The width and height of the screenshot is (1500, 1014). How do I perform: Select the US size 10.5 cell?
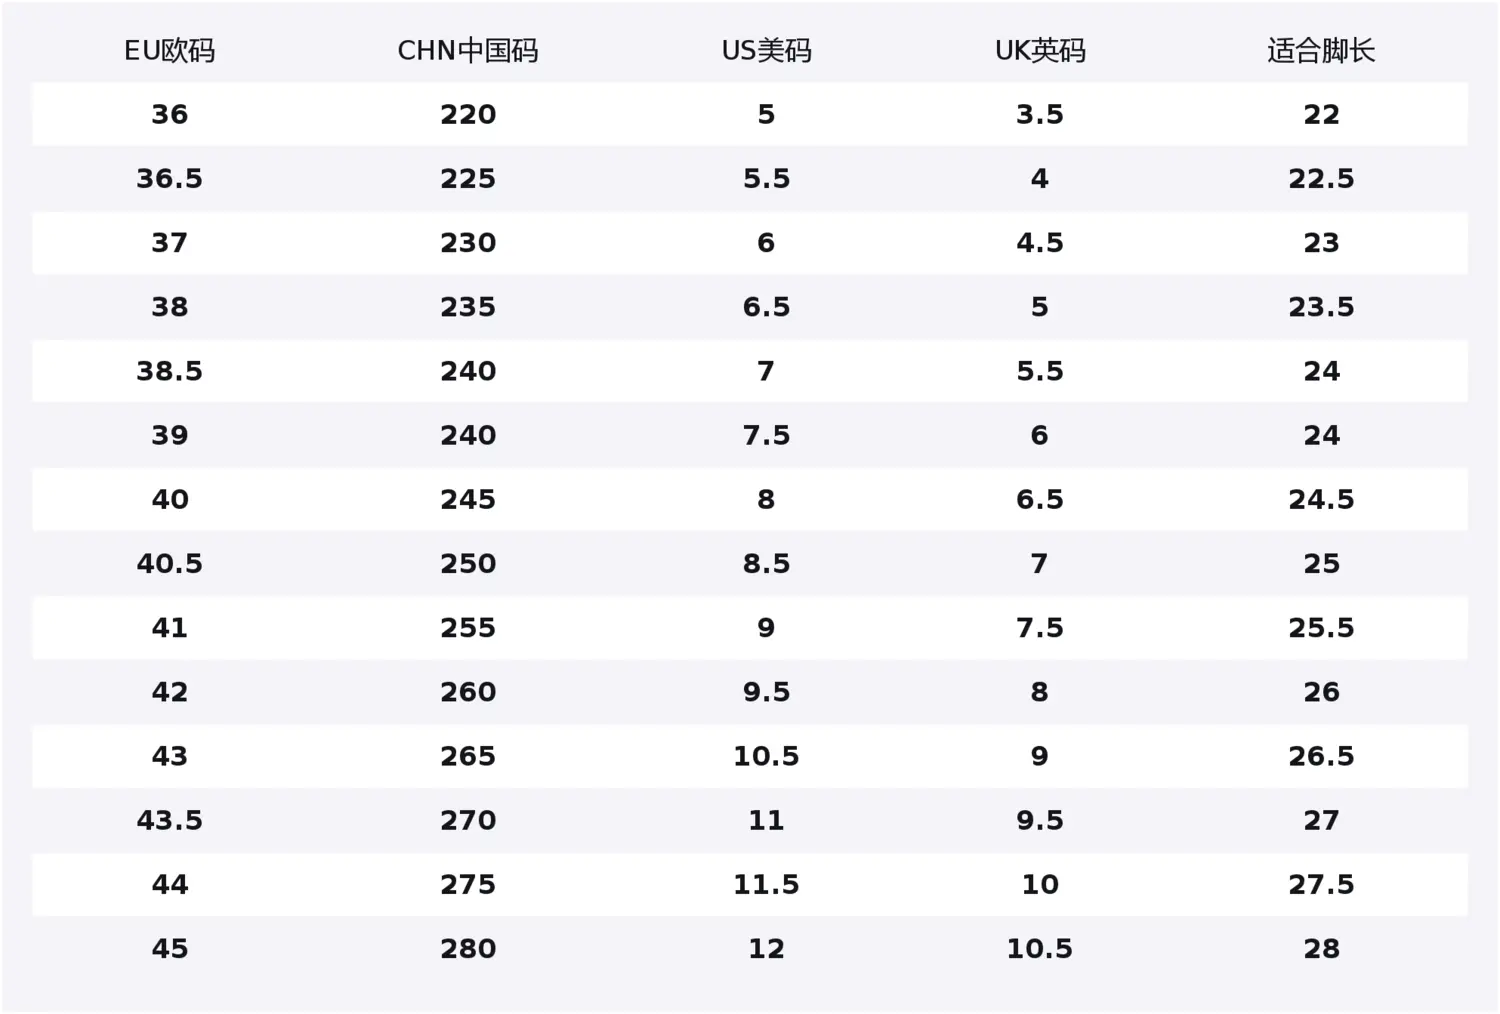tap(766, 756)
